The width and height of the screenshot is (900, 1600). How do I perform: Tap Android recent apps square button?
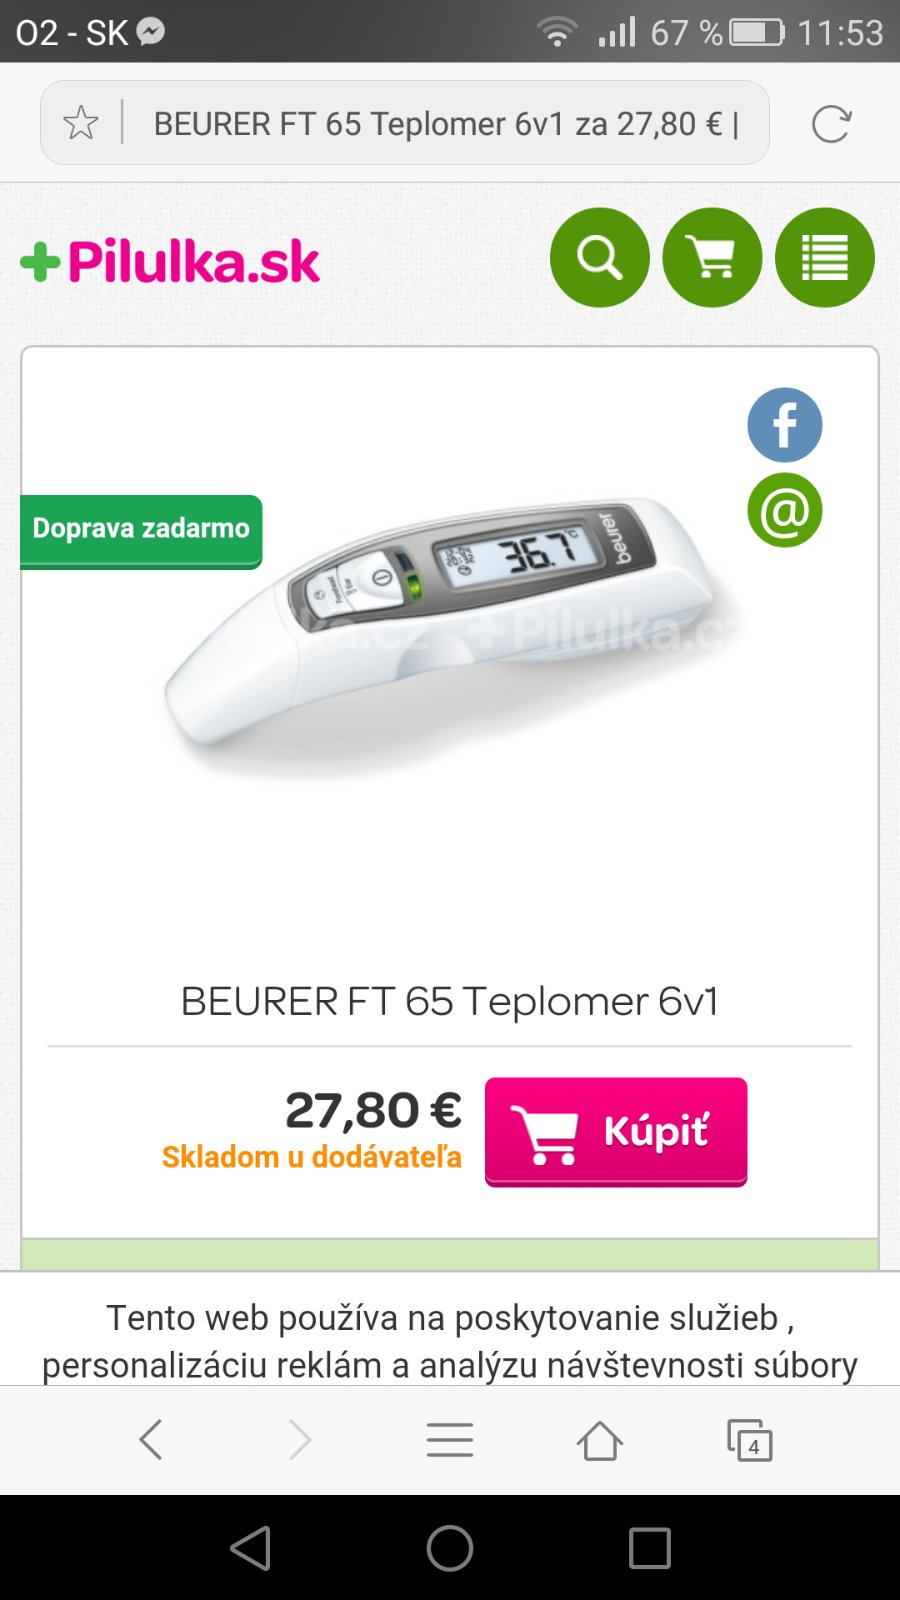click(x=650, y=1548)
